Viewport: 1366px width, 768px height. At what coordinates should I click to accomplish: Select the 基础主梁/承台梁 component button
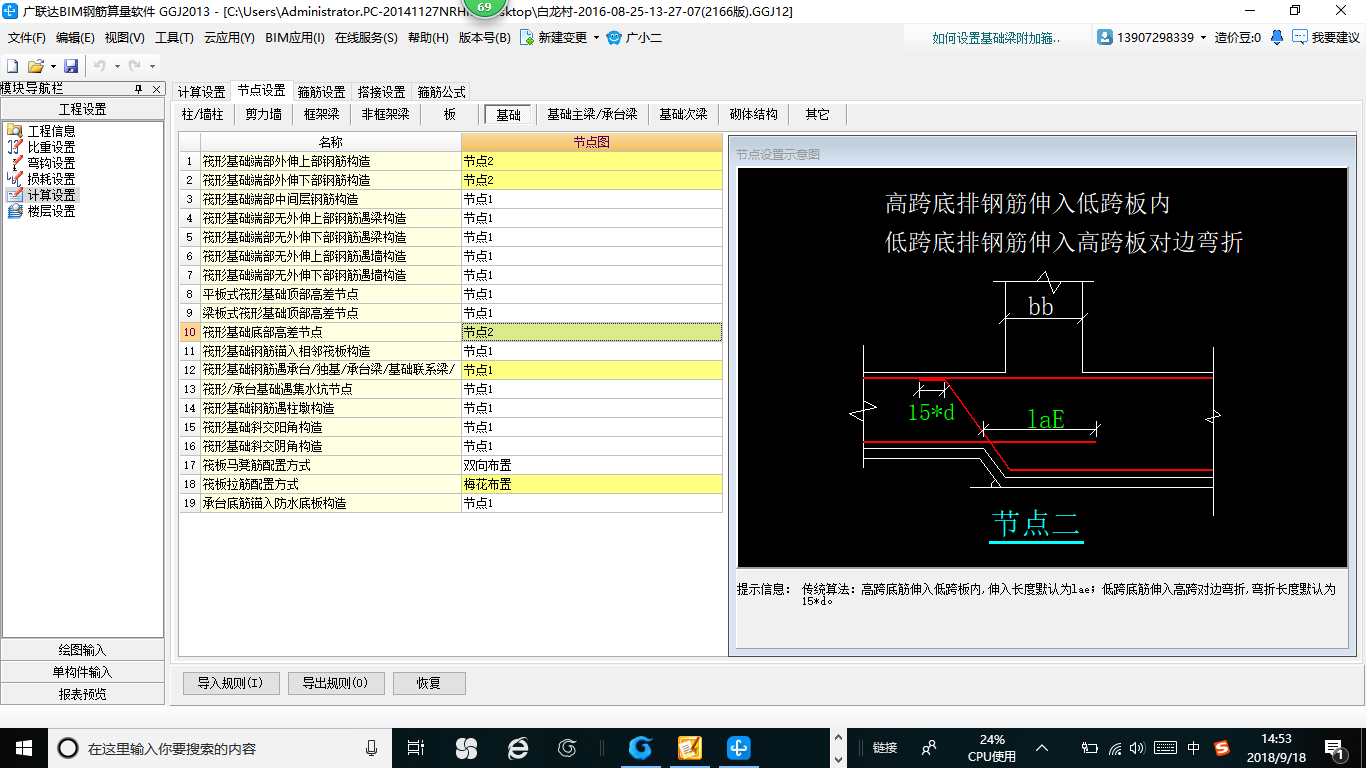[x=592, y=114]
